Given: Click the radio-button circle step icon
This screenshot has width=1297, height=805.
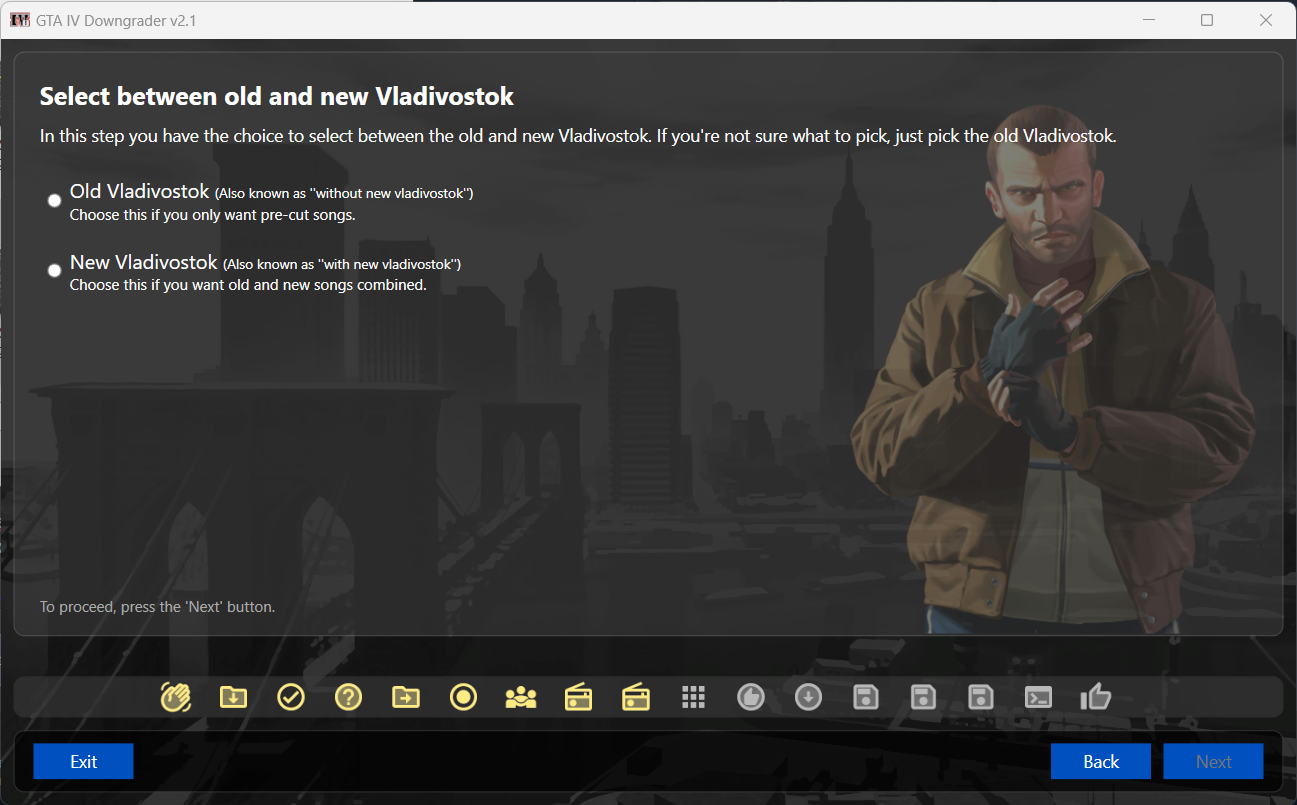Looking at the screenshot, I should pyautogui.click(x=463, y=697).
